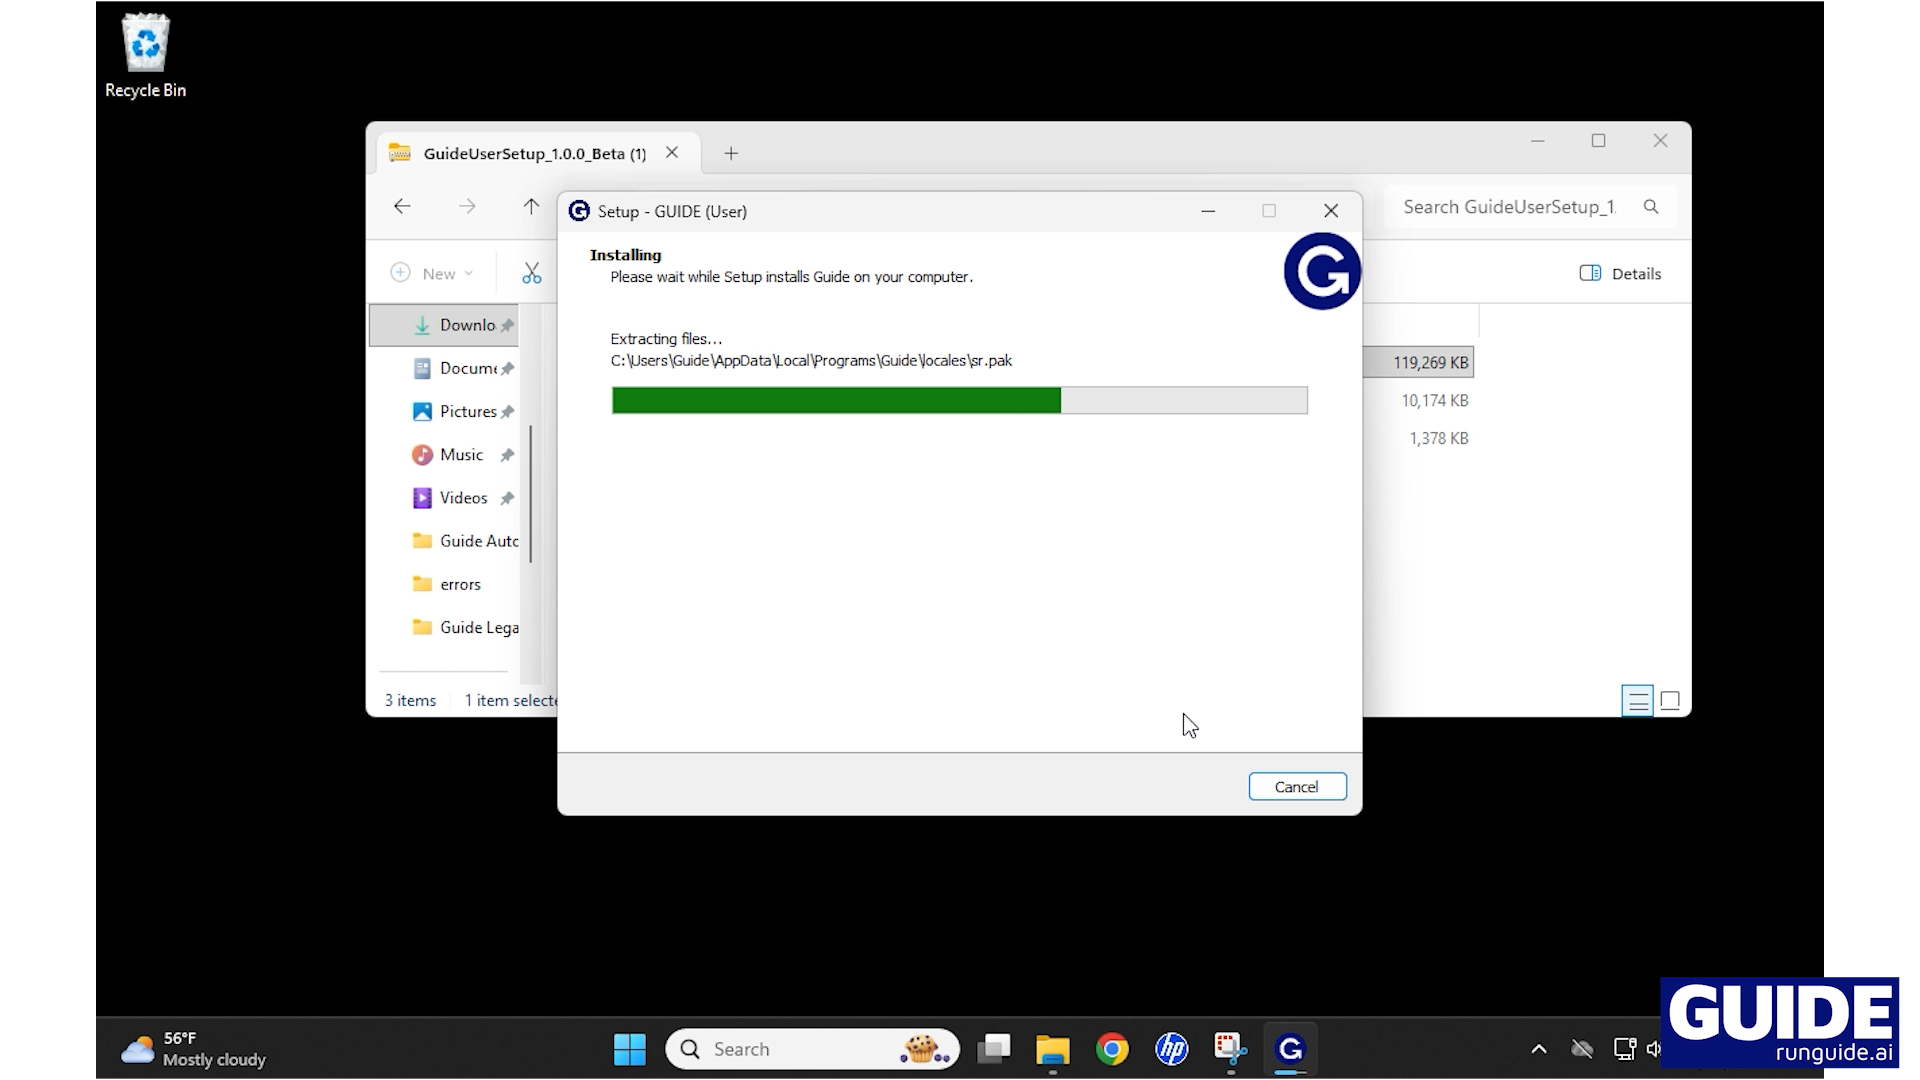
Task: Open the Details pane in File Explorer
Action: [1620, 273]
